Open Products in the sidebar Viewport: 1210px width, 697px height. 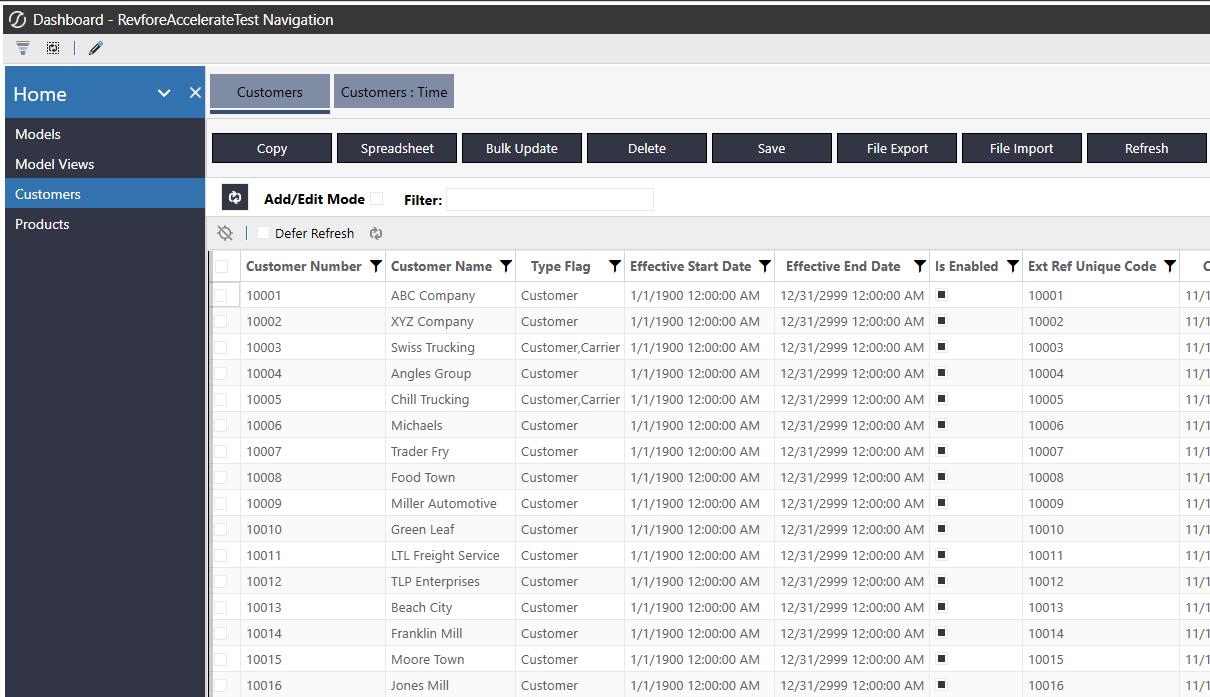(x=42, y=224)
